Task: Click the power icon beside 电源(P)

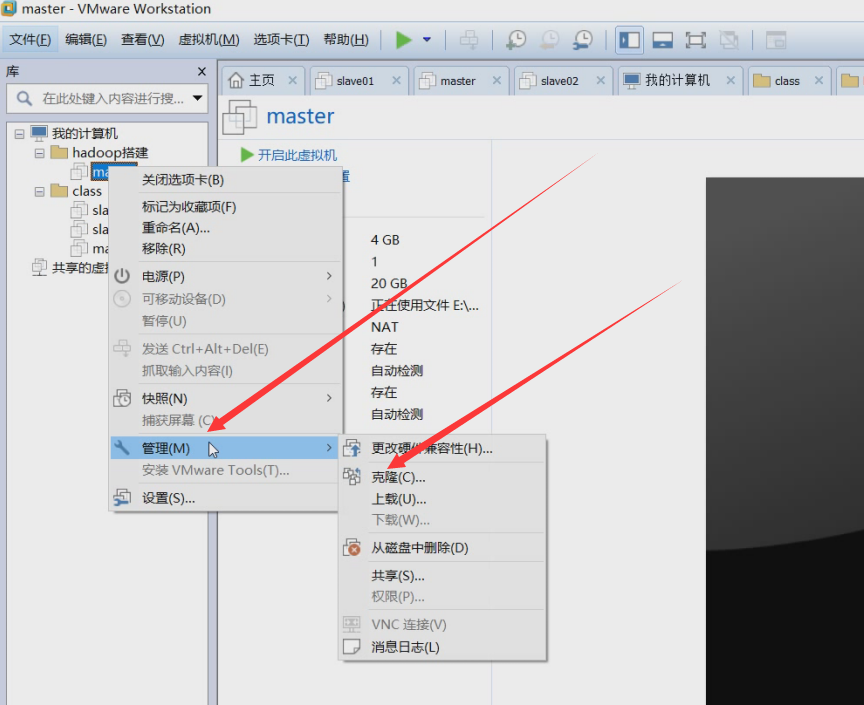Action: point(122,276)
